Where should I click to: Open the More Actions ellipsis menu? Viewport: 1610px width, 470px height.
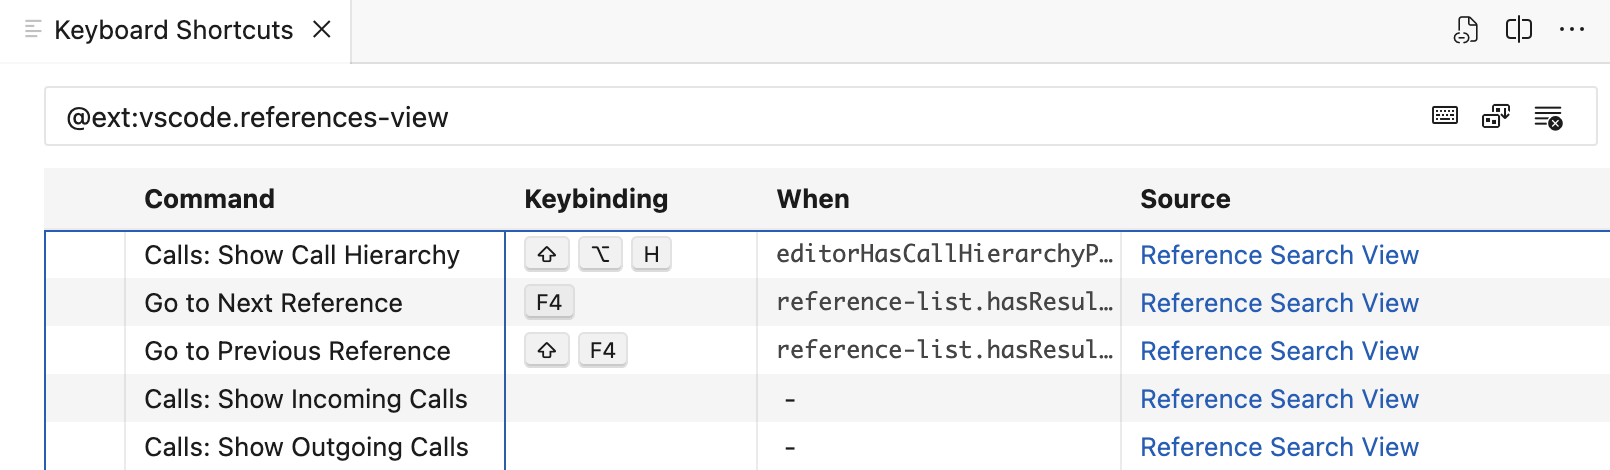coord(1571,30)
